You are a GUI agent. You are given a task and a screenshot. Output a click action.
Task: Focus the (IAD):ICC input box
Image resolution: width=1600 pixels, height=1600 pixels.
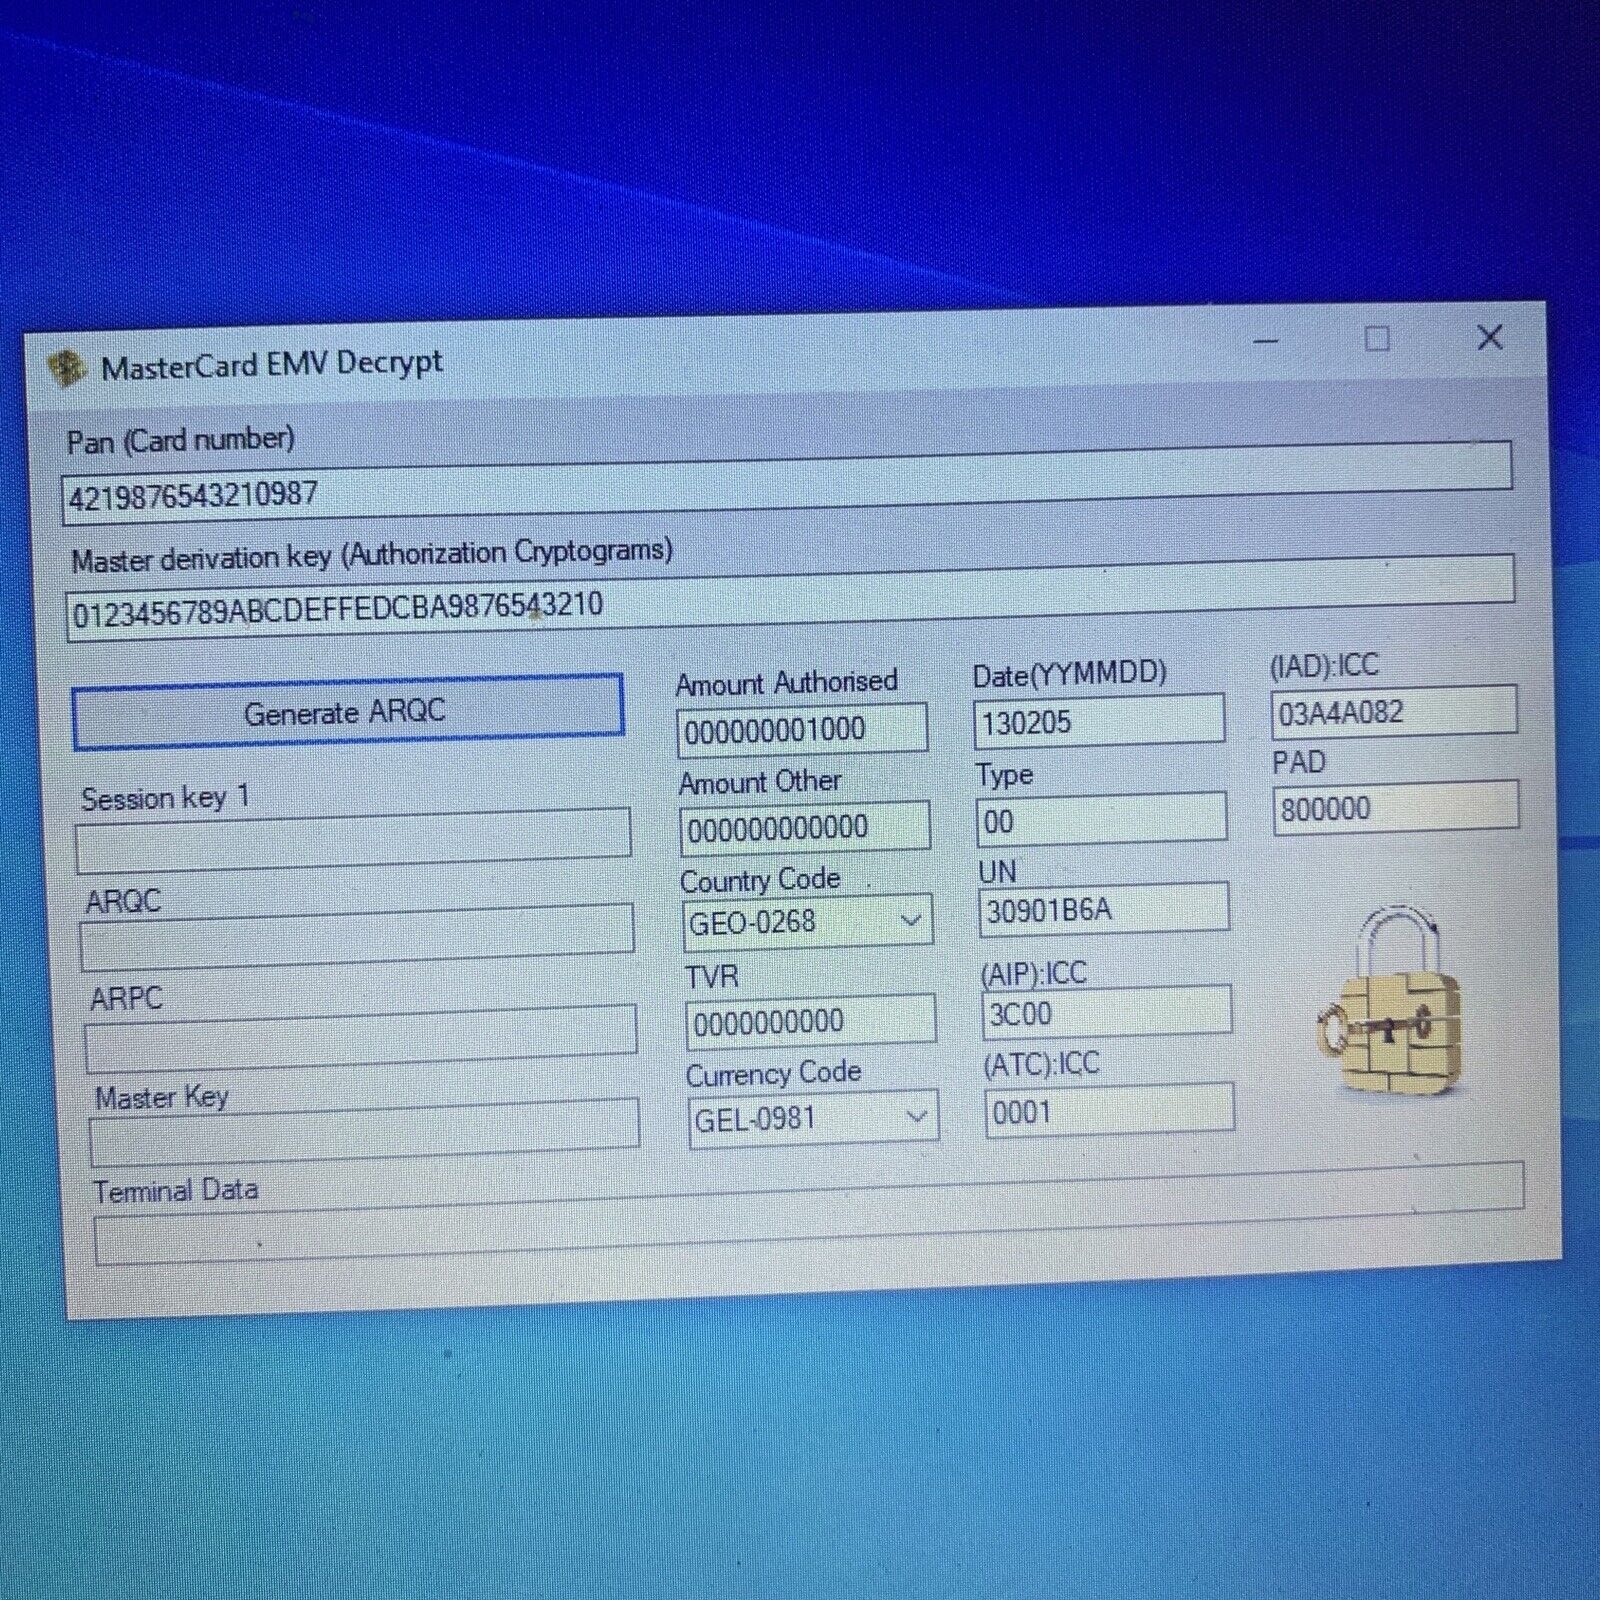click(1393, 713)
